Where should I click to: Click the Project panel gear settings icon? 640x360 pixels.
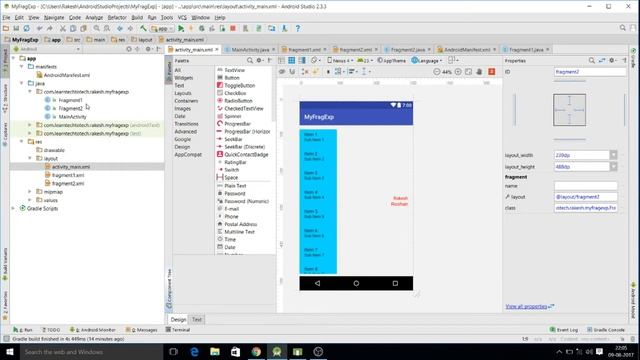click(149, 49)
